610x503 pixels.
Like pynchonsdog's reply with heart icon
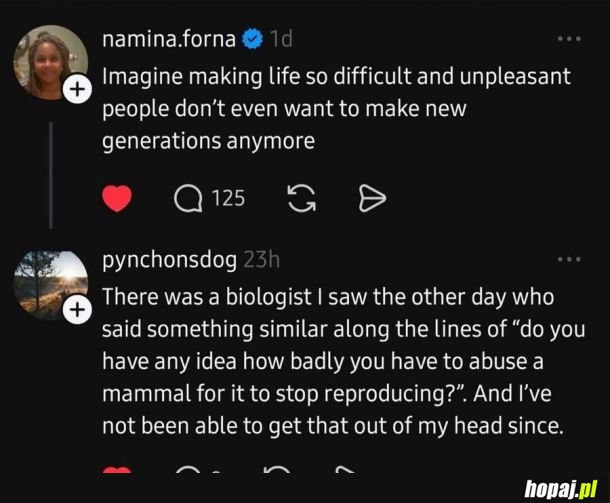117,469
